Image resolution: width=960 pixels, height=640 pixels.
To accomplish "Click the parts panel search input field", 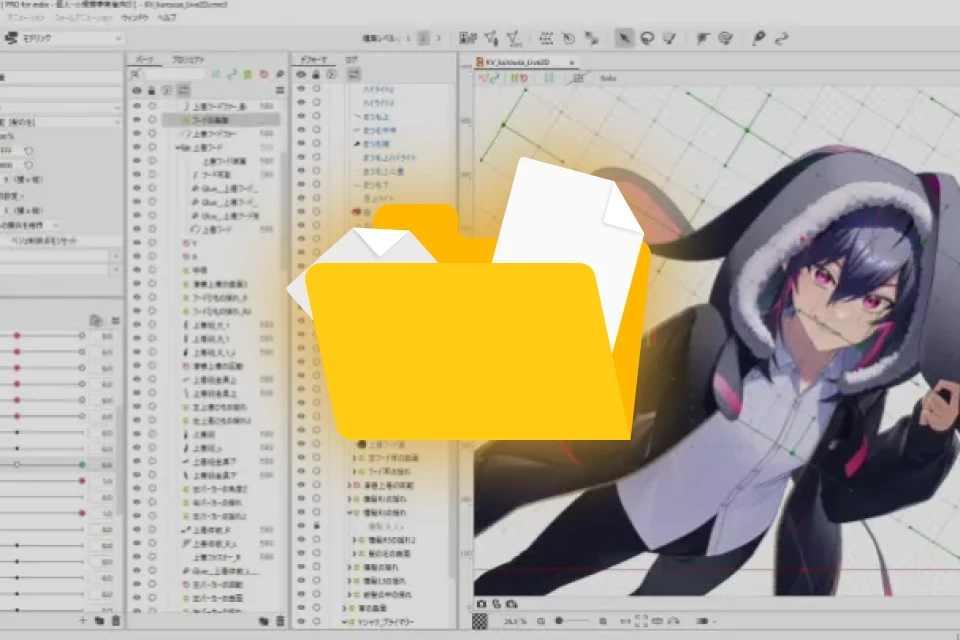I will [x=174, y=74].
